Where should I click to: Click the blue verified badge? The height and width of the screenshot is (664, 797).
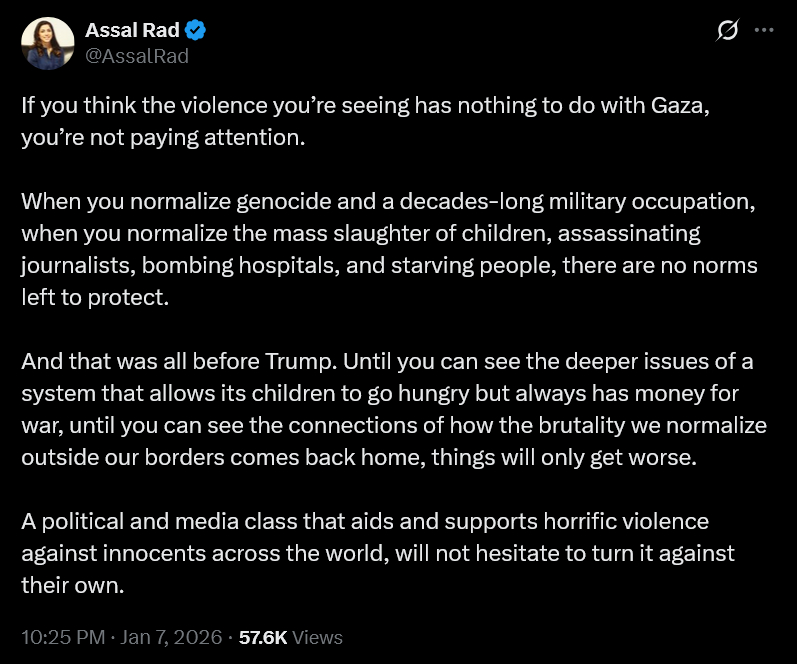click(x=196, y=31)
